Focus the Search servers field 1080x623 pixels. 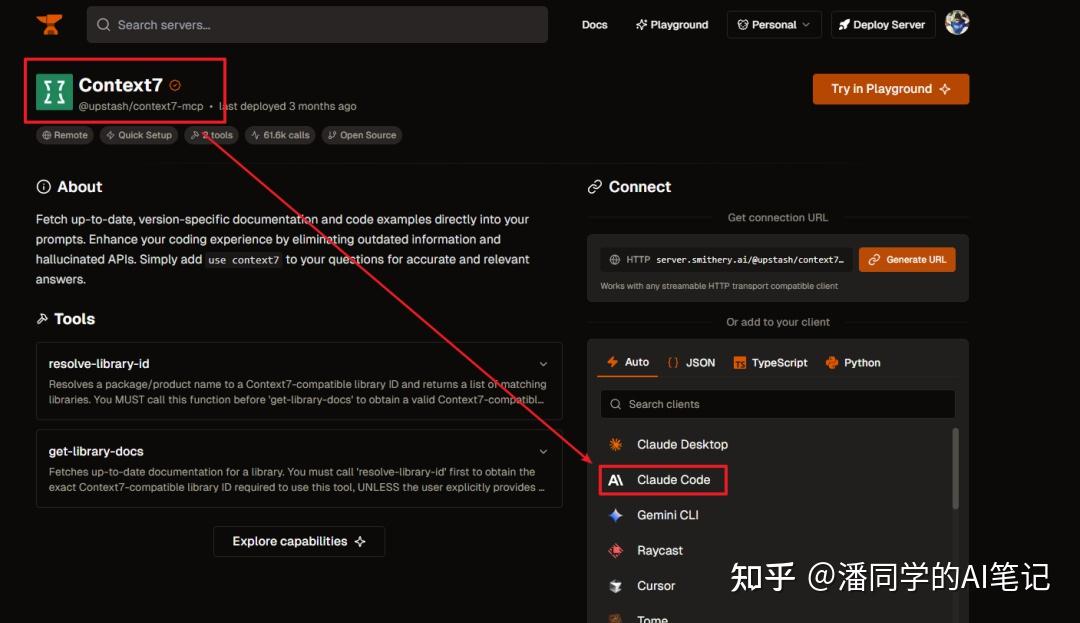pyautogui.click(x=318, y=25)
